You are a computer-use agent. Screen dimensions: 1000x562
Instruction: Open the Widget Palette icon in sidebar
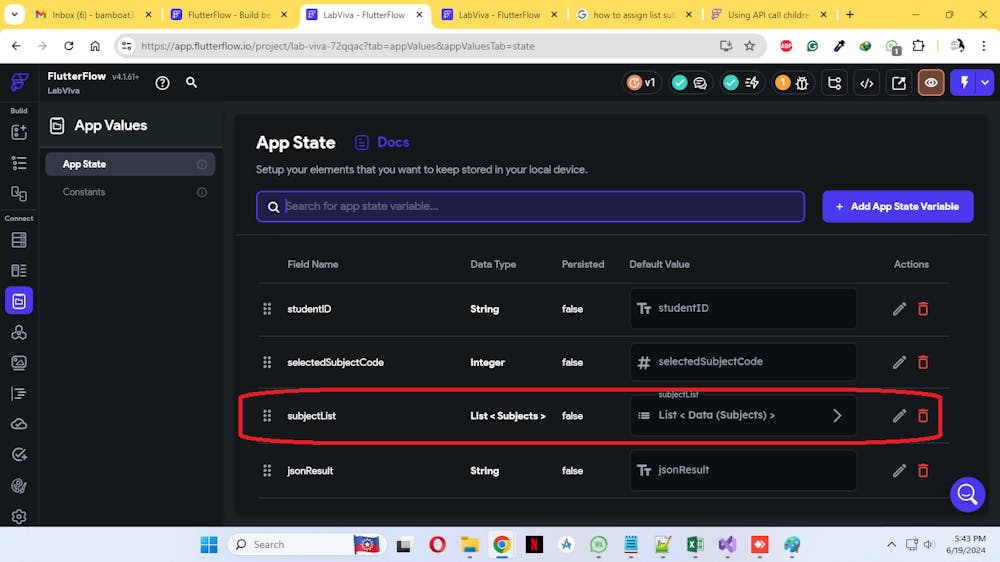[x=19, y=131]
